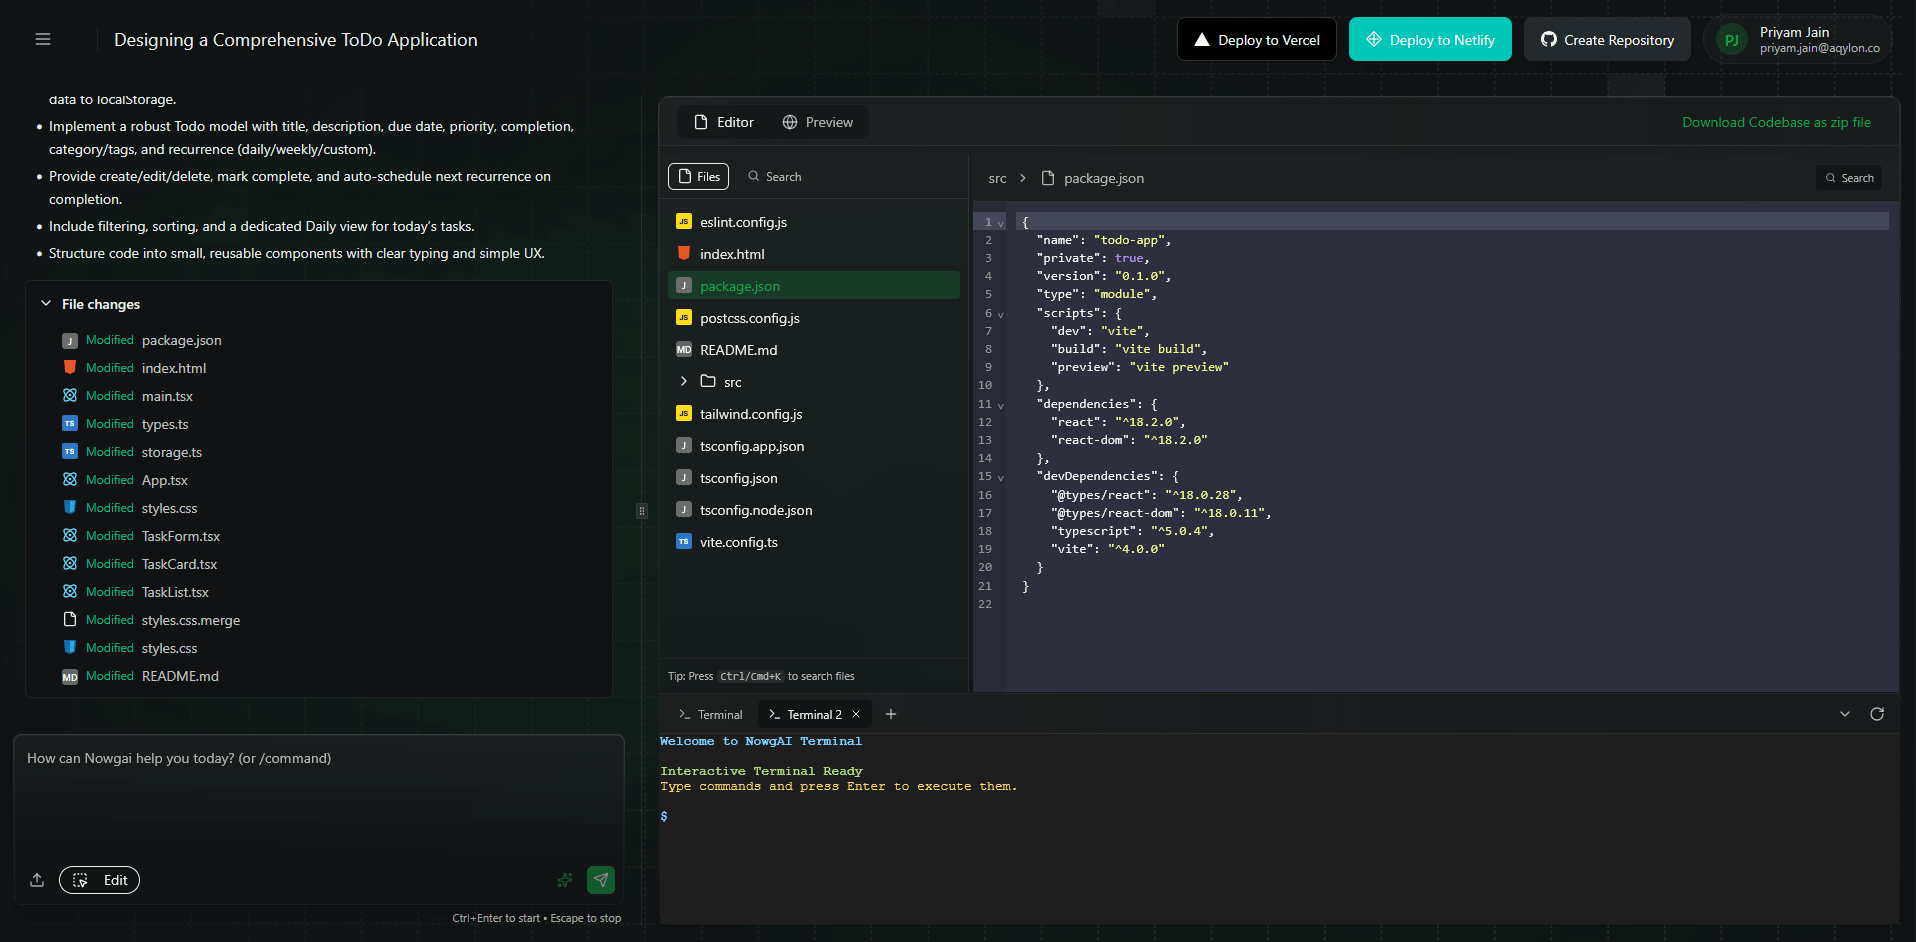
Task: Click the Files panel toggle button
Action: [697, 176]
